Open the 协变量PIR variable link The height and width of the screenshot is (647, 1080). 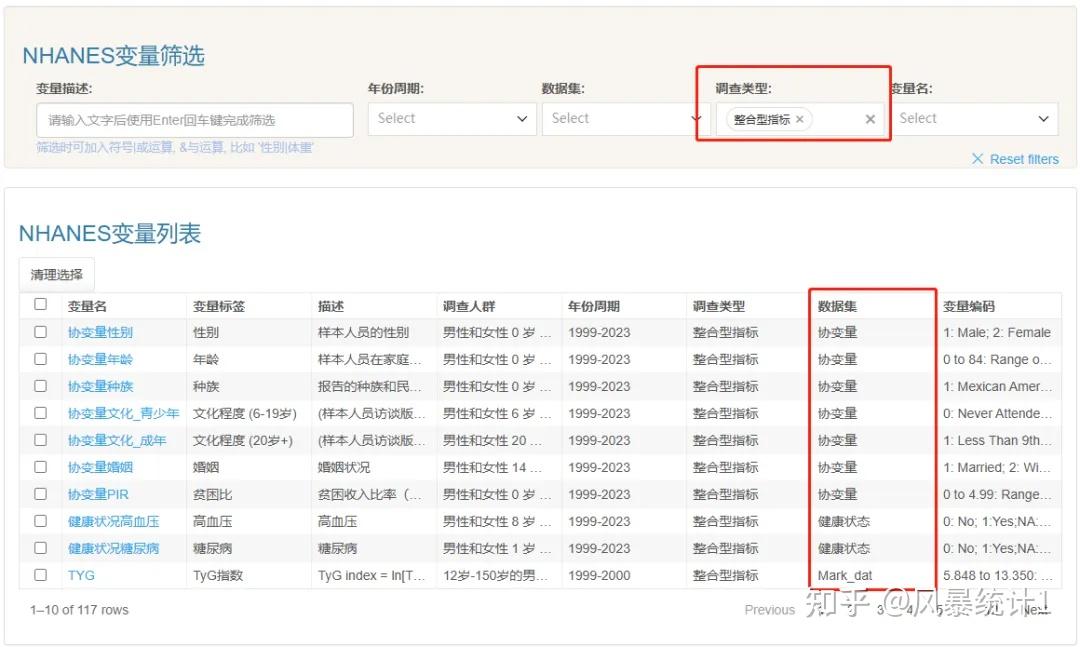[97, 494]
